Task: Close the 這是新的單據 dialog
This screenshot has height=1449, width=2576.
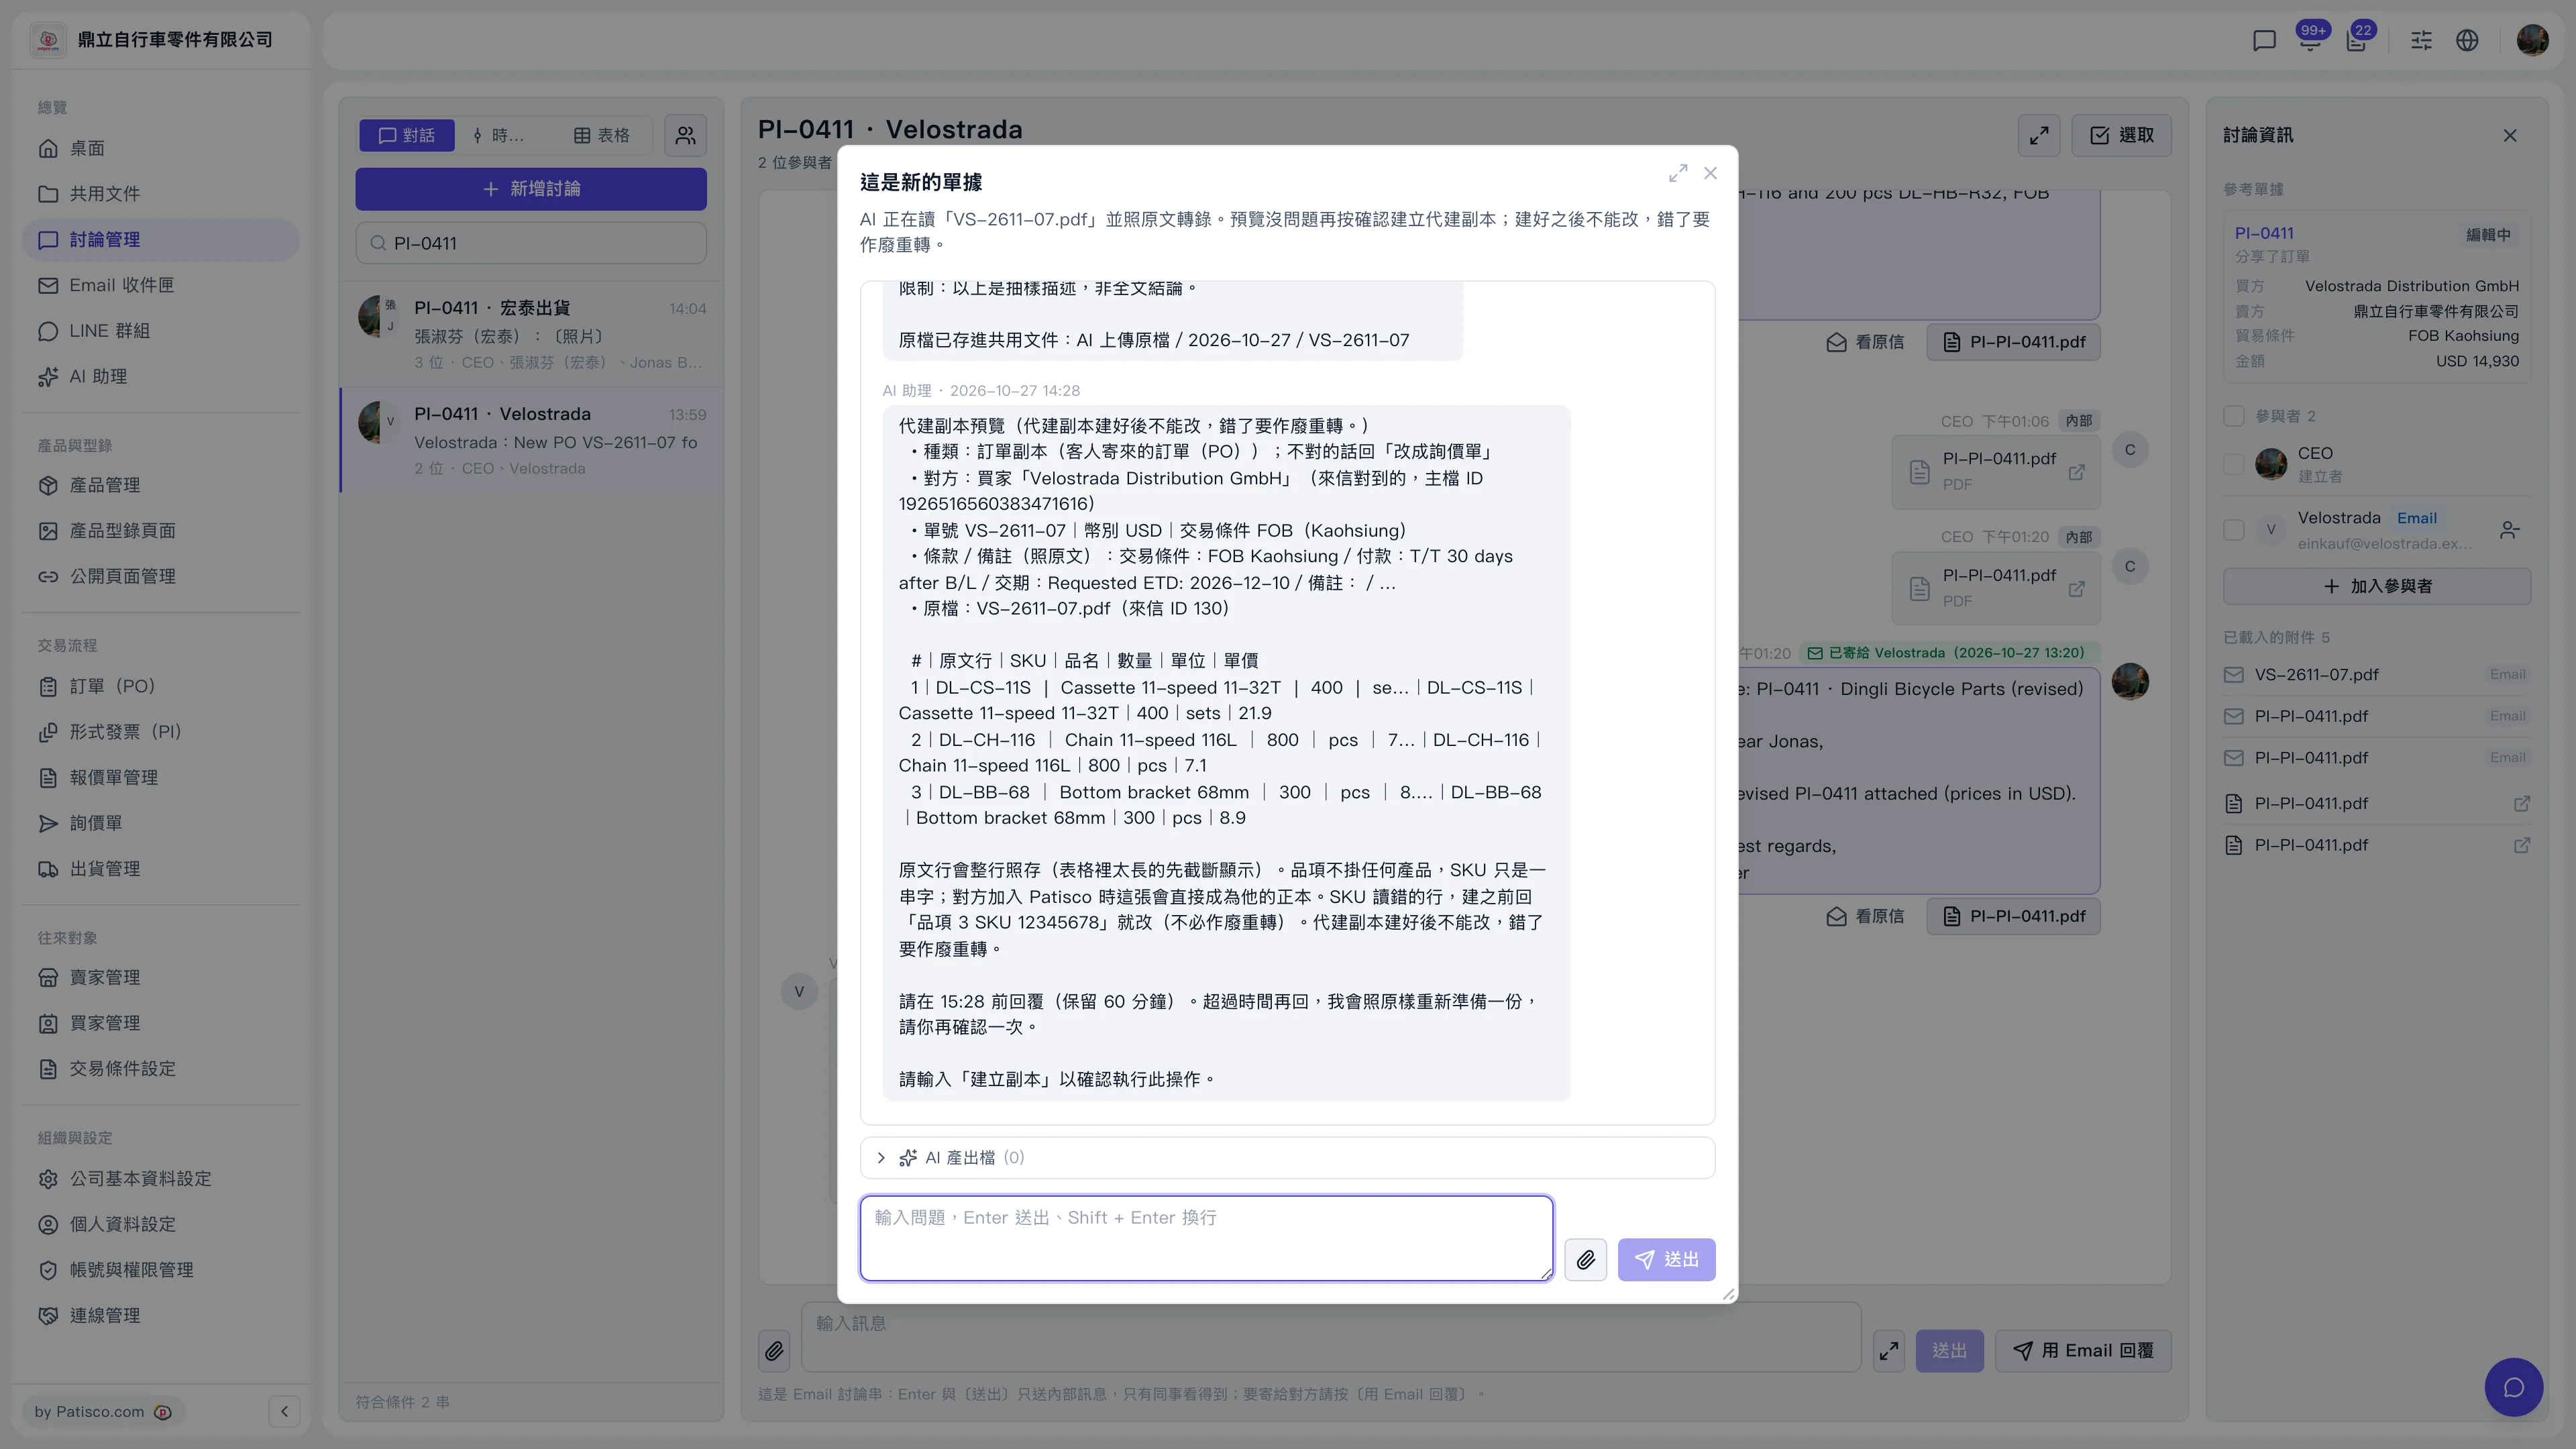Action: click(1711, 173)
